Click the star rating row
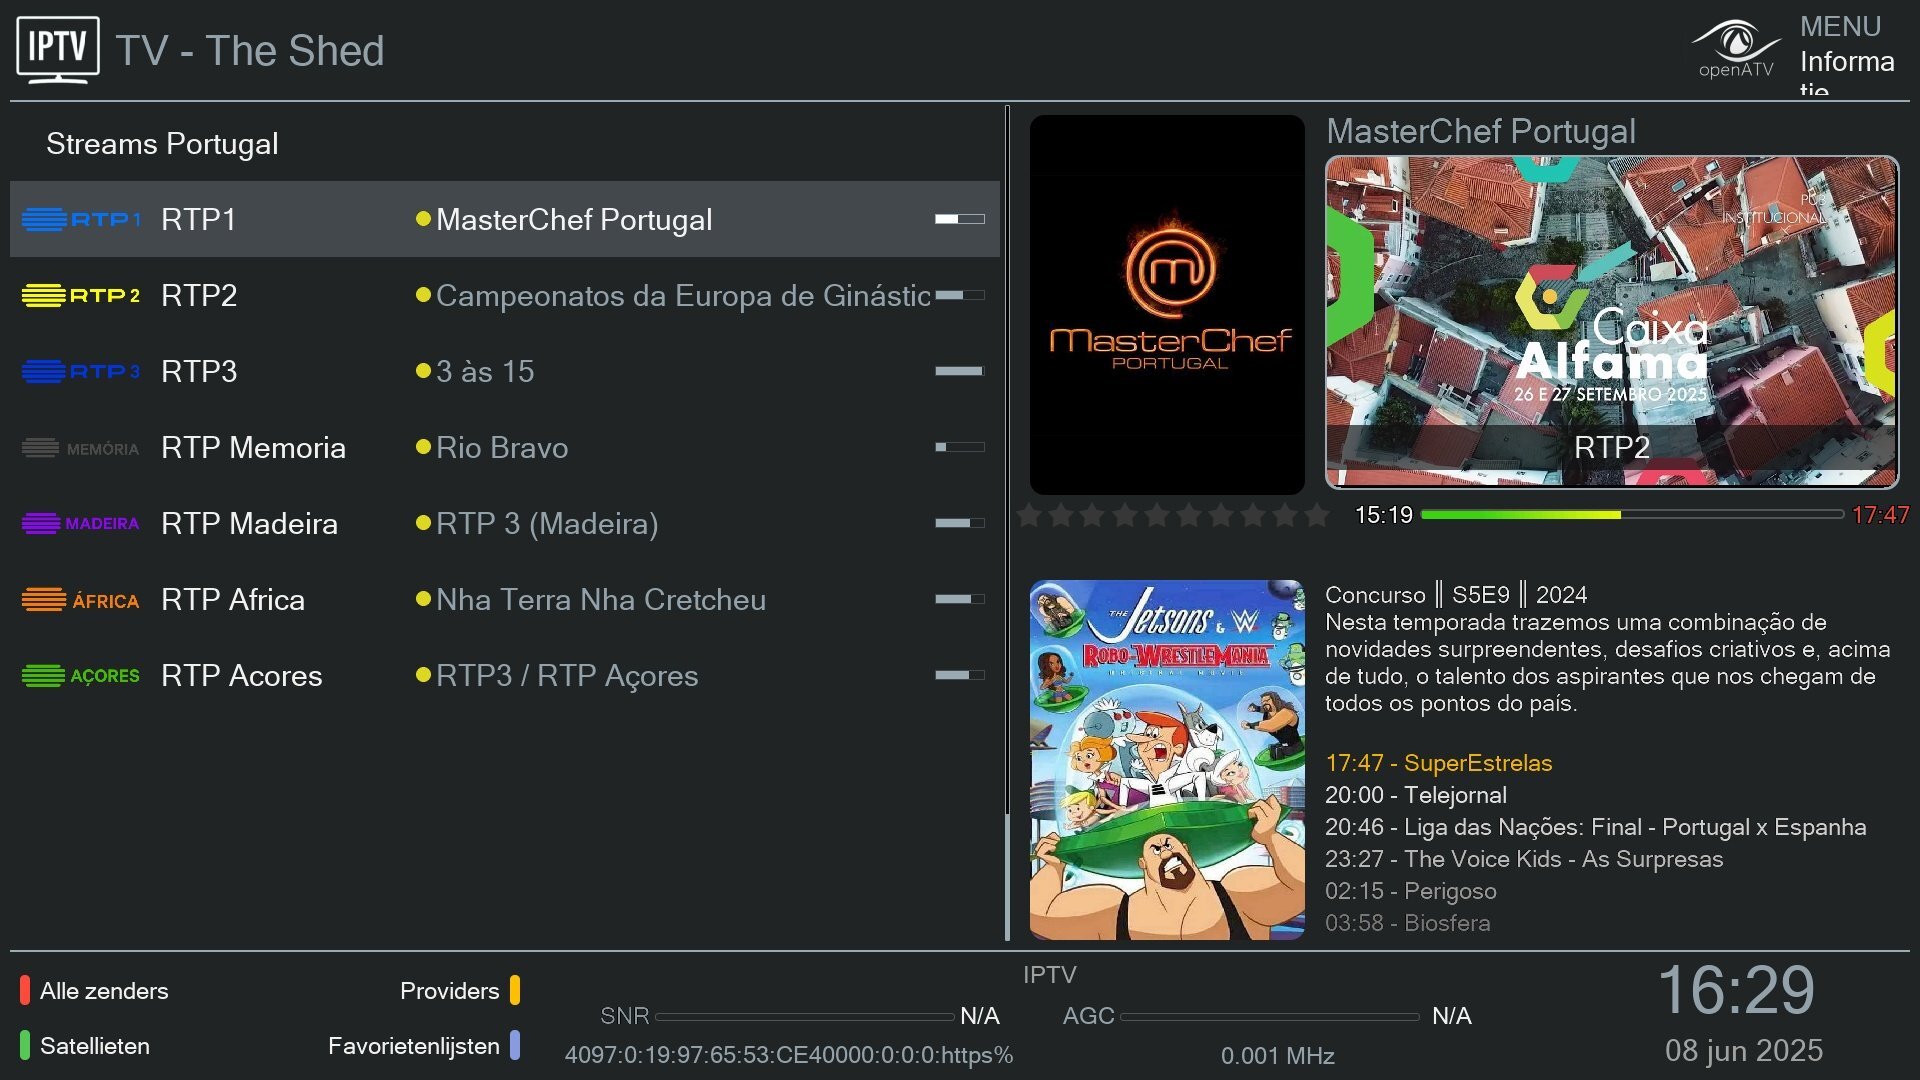 coord(1173,515)
